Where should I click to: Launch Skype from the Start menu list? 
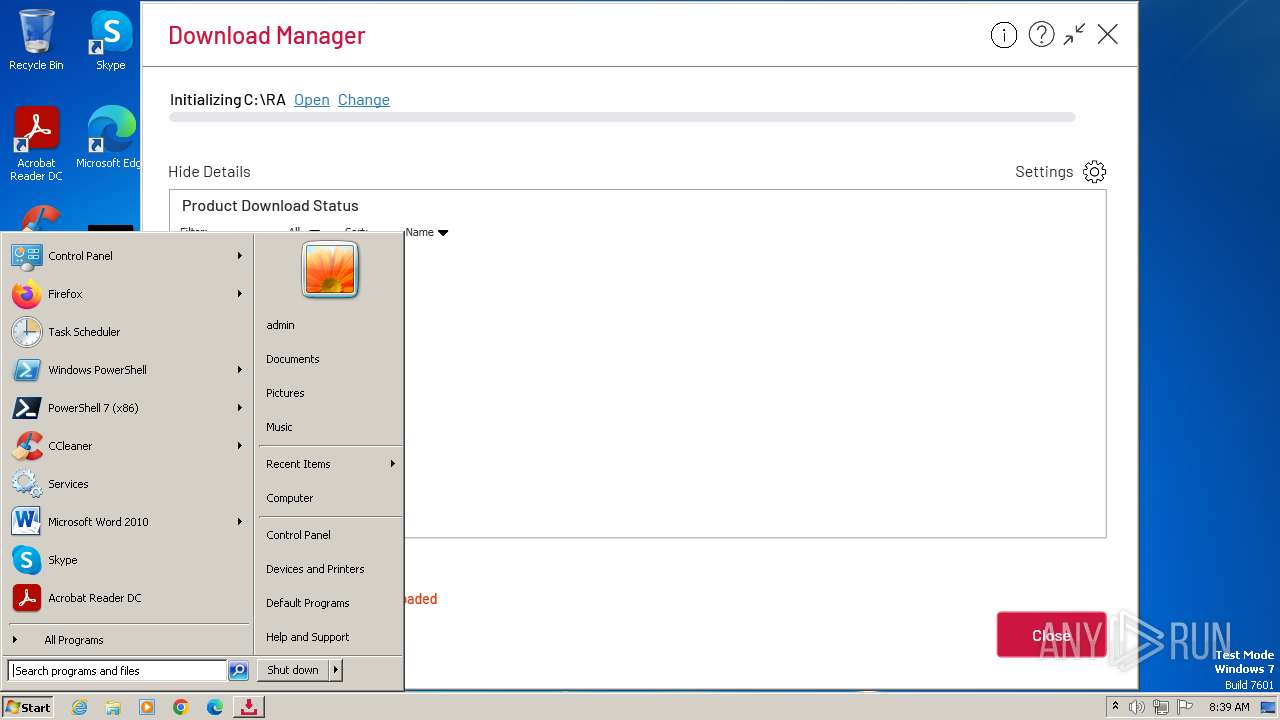tap(127, 560)
